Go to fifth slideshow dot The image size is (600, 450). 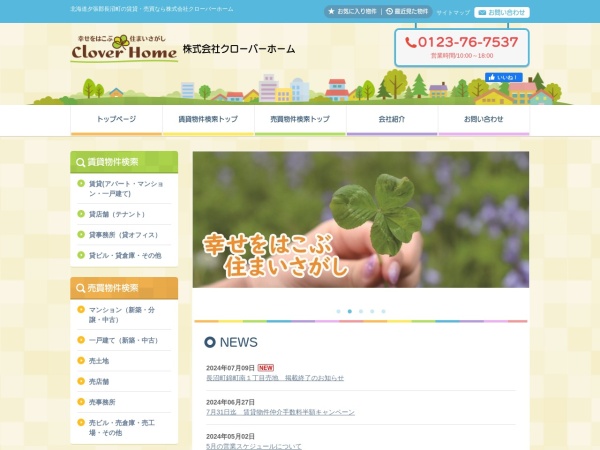coord(383,311)
